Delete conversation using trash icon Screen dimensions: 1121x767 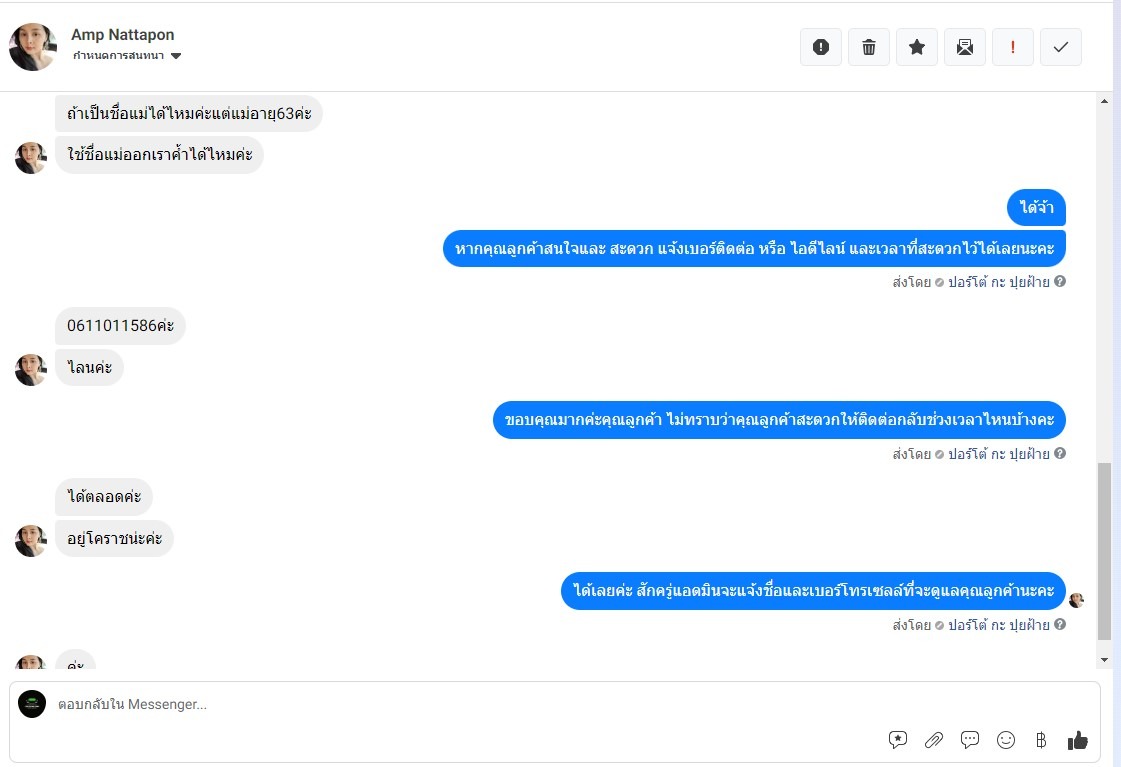click(x=869, y=47)
